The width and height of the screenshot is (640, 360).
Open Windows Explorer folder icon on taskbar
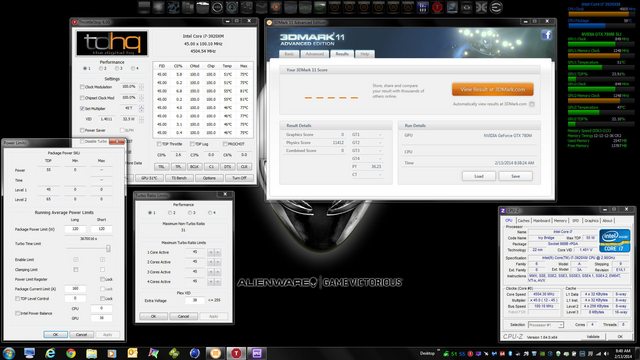click(91, 353)
